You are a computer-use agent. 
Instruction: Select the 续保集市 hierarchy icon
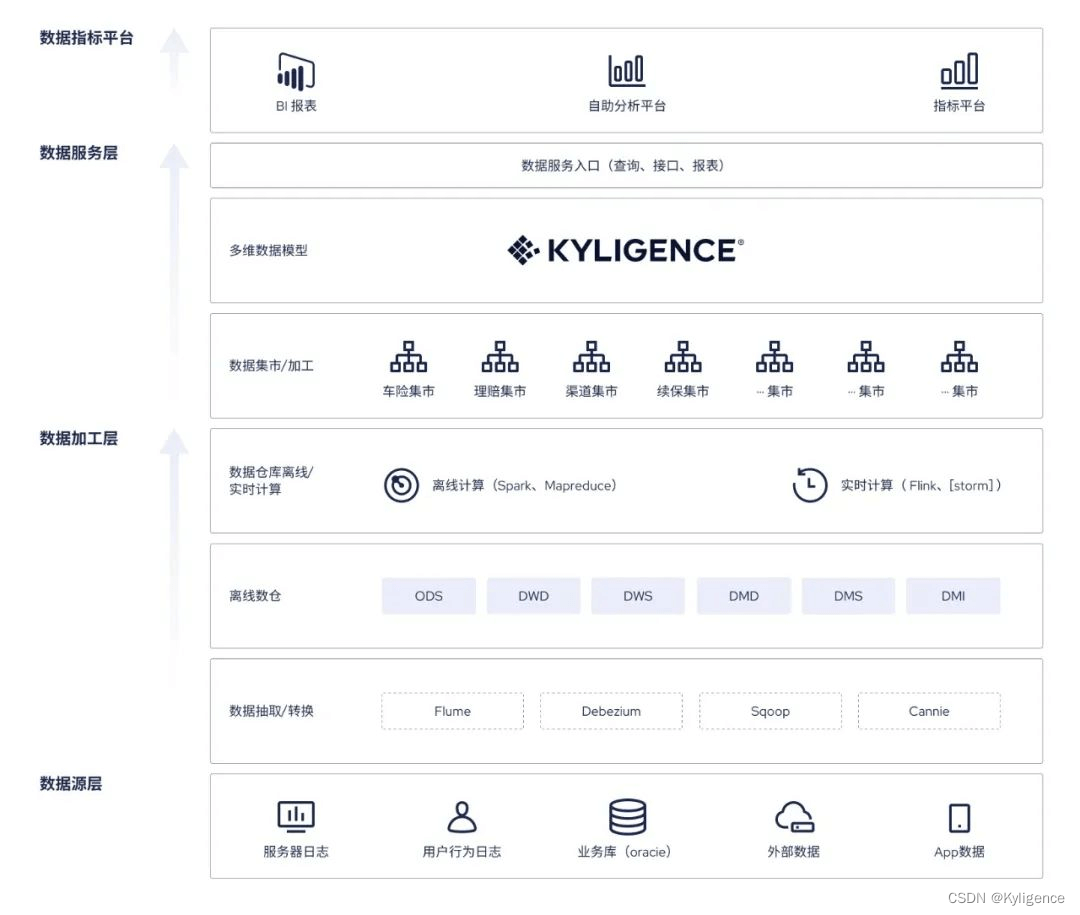(x=683, y=356)
